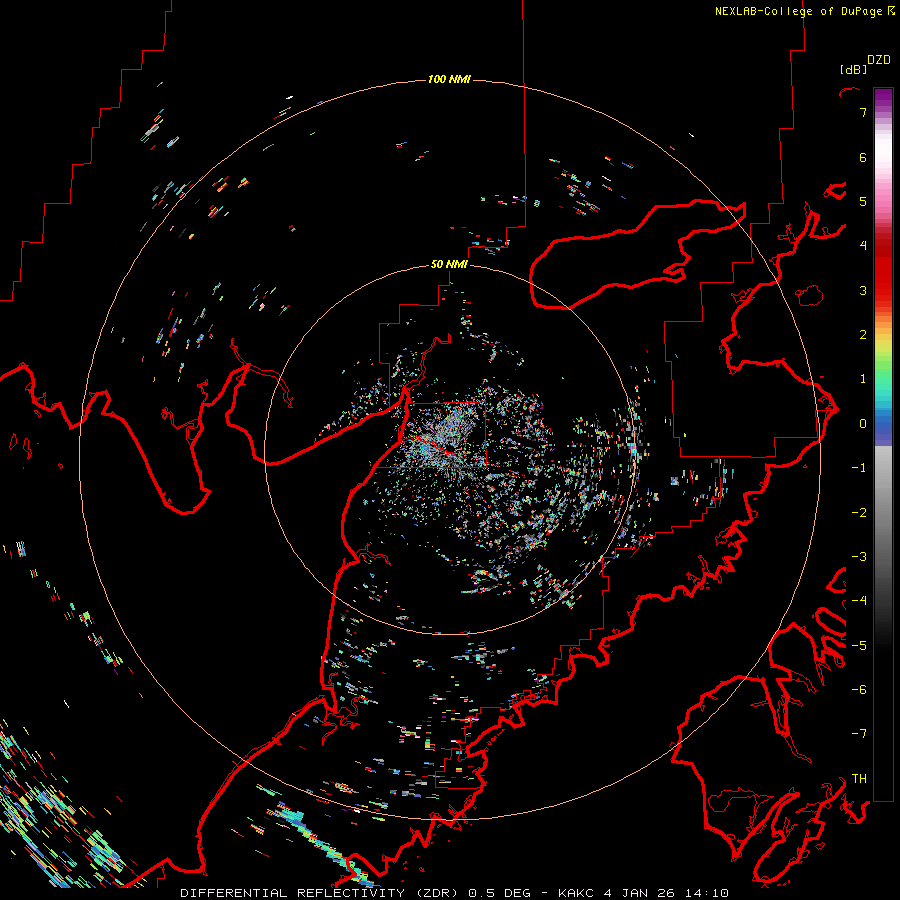The image size is (900, 900).
Task: Click the "5" tick label on color scale
Action: tap(863, 201)
